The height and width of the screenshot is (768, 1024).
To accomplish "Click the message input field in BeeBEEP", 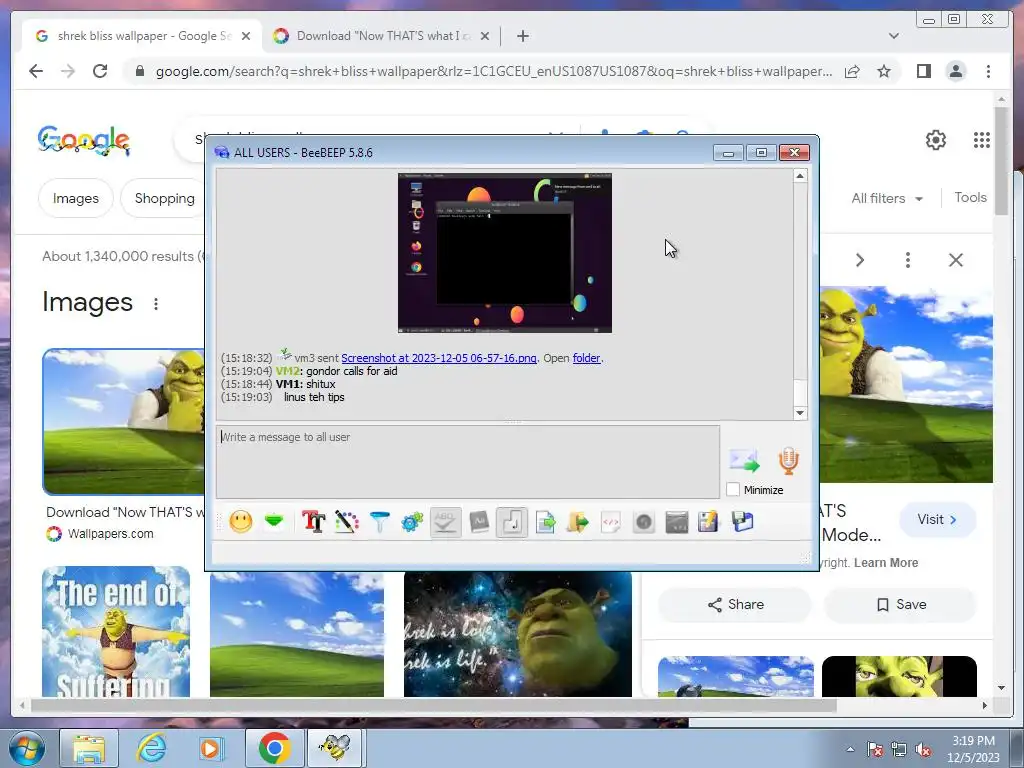I will click(x=468, y=462).
